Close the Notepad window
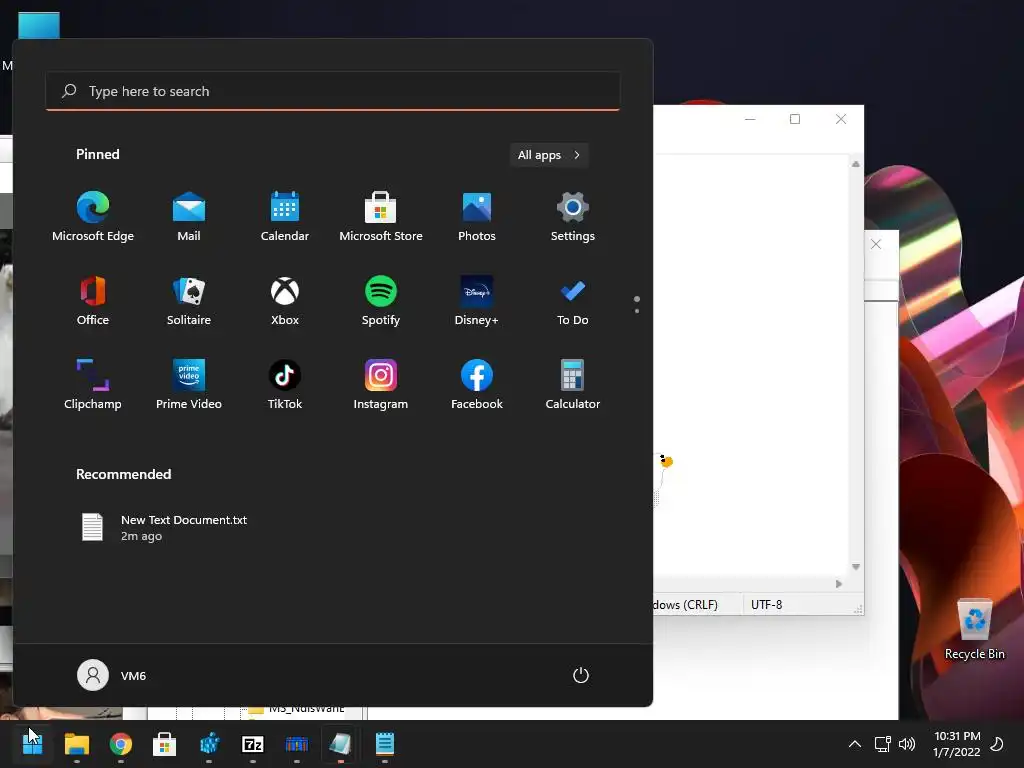The width and height of the screenshot is (1024, 768). tap(841, 119)
